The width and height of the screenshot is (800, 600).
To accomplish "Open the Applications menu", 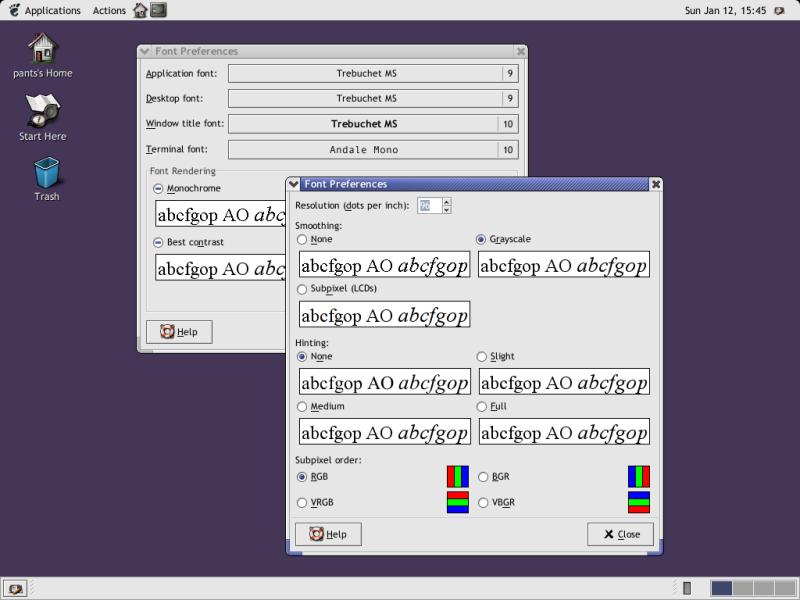I will point(44,10).
